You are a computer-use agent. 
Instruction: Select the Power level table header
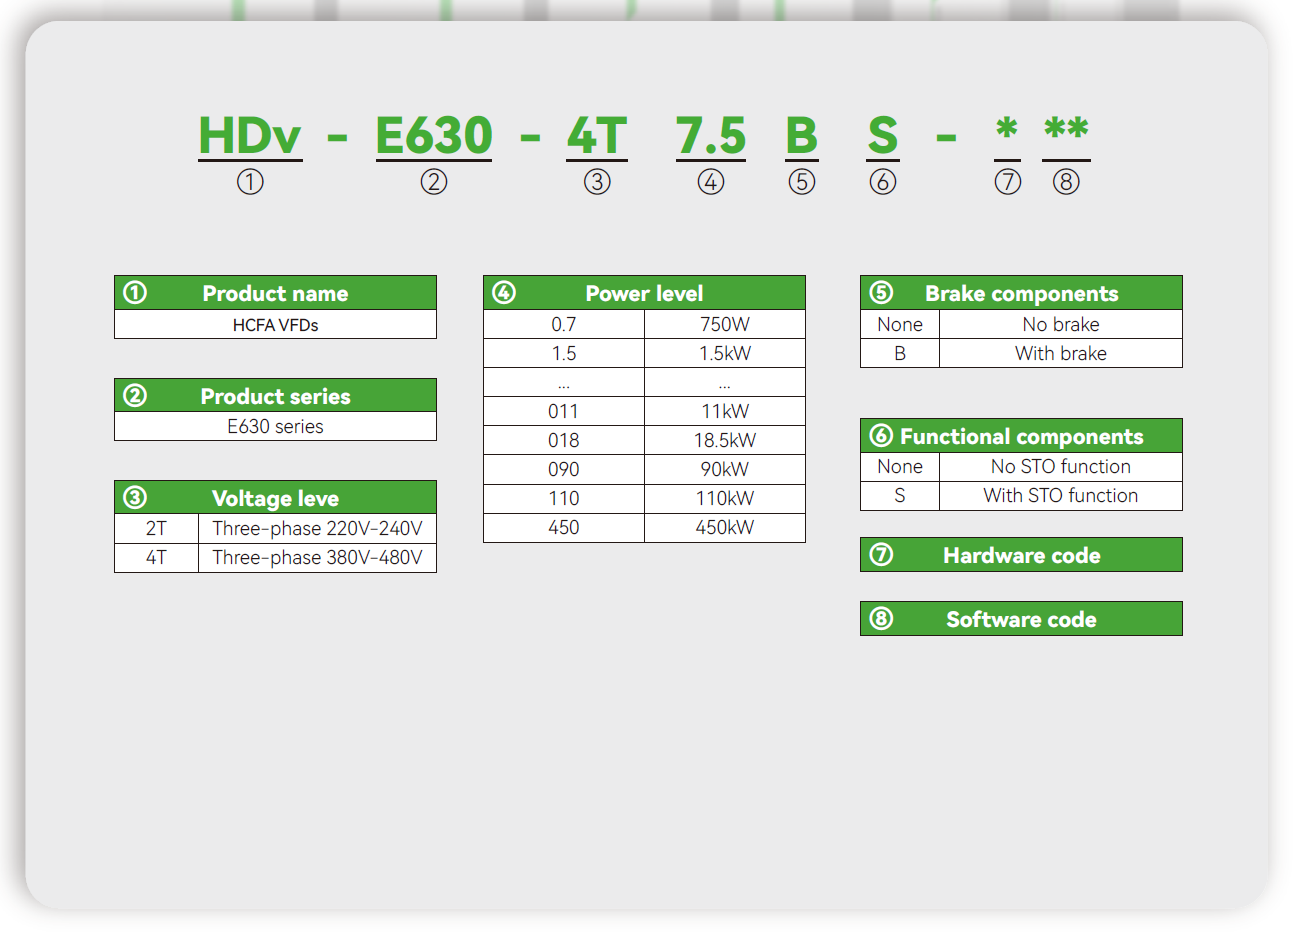[644, 293]
